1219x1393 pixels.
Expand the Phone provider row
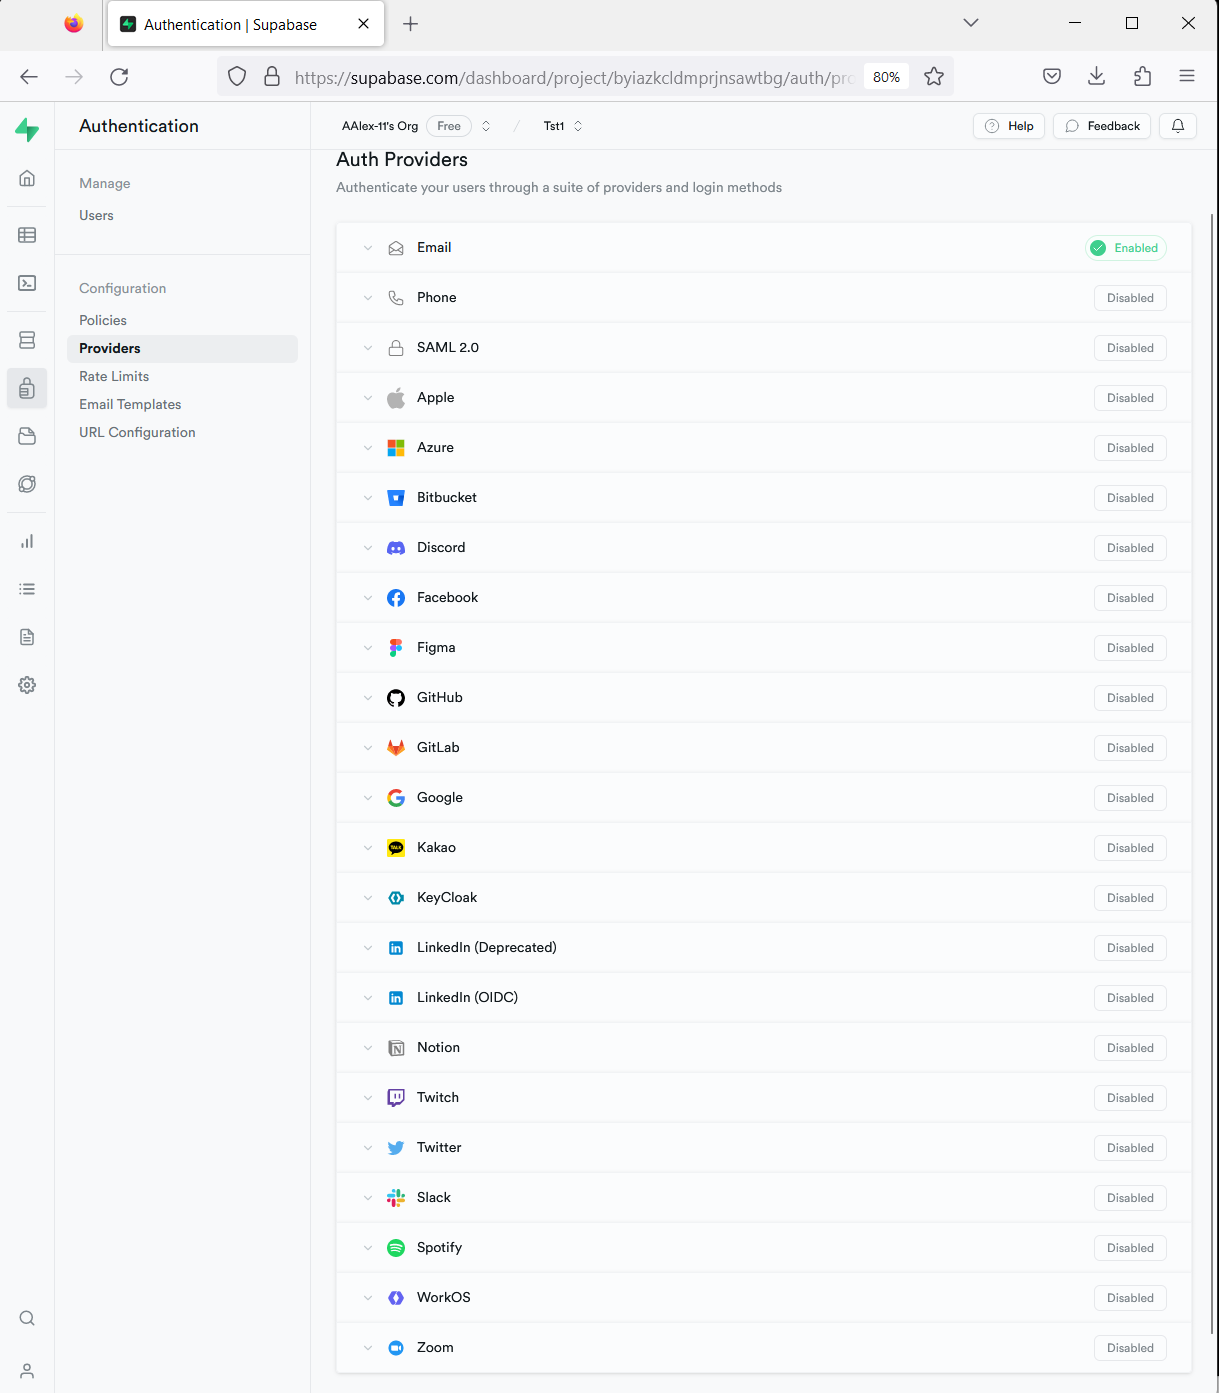(368, 298)
